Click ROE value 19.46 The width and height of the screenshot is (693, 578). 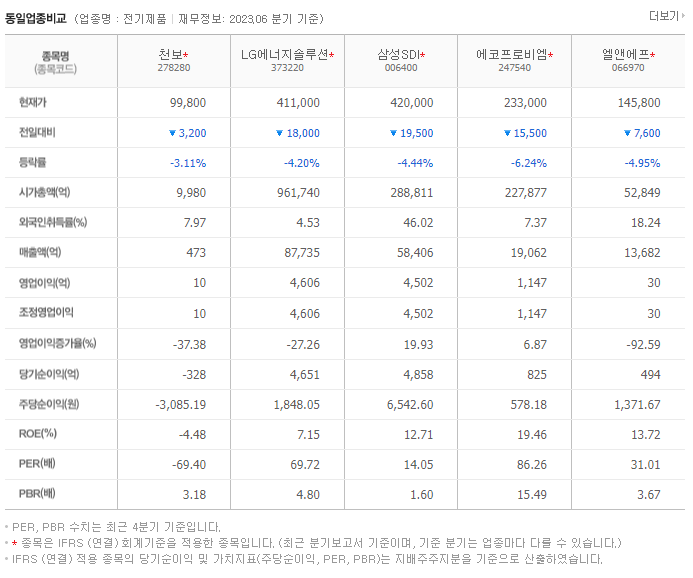[x=532, y=435]
